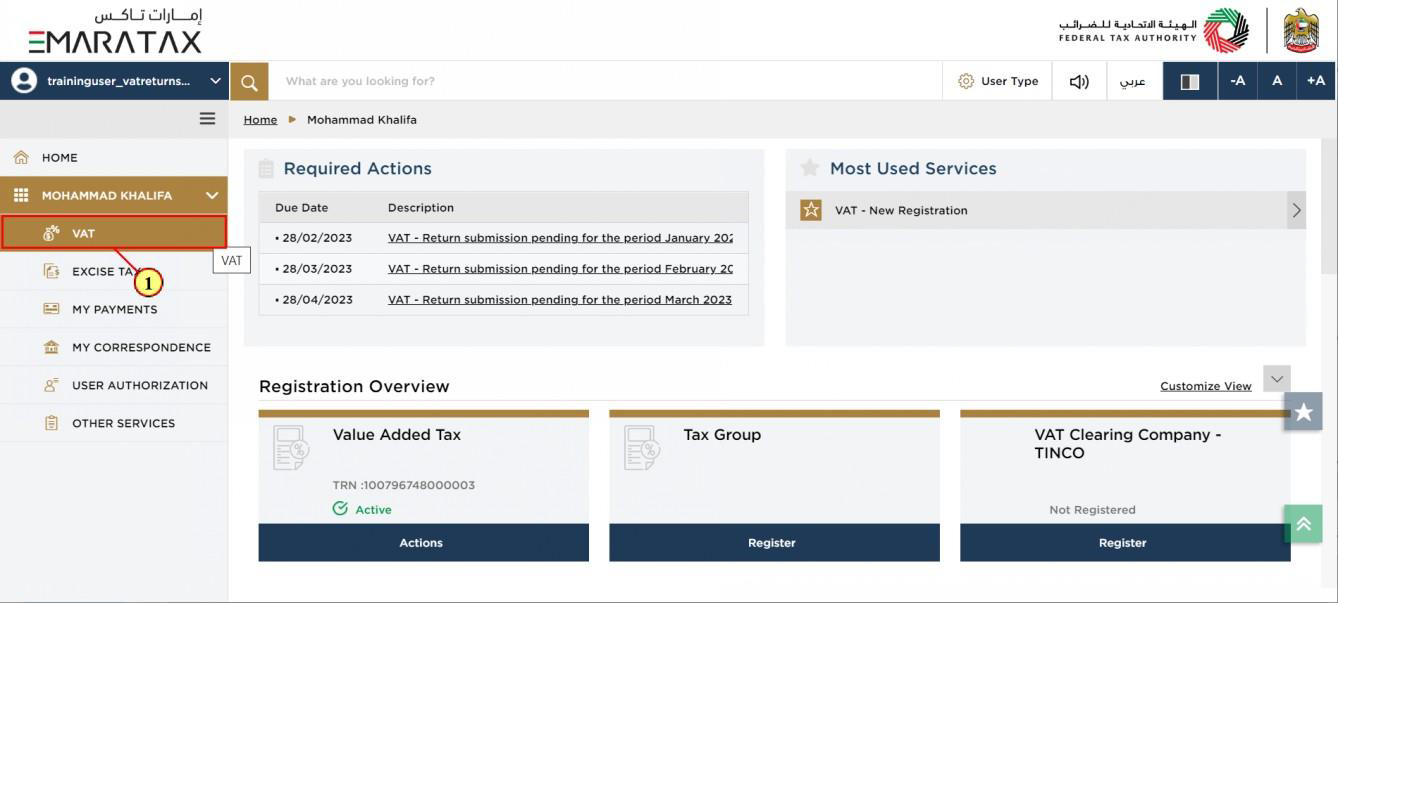The width and height of the screenshot is (1414, 801).
Task: Click the Customize View link
Action: point(1205,386)
